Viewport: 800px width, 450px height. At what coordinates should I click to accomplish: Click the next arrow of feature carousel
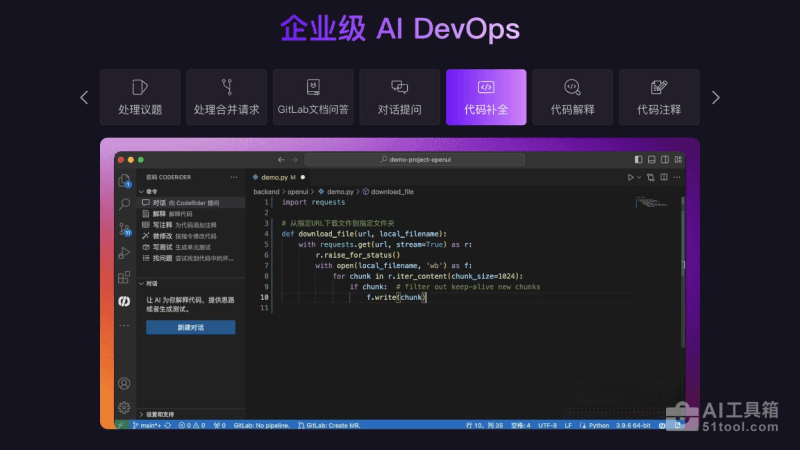(x=715, y=97)
